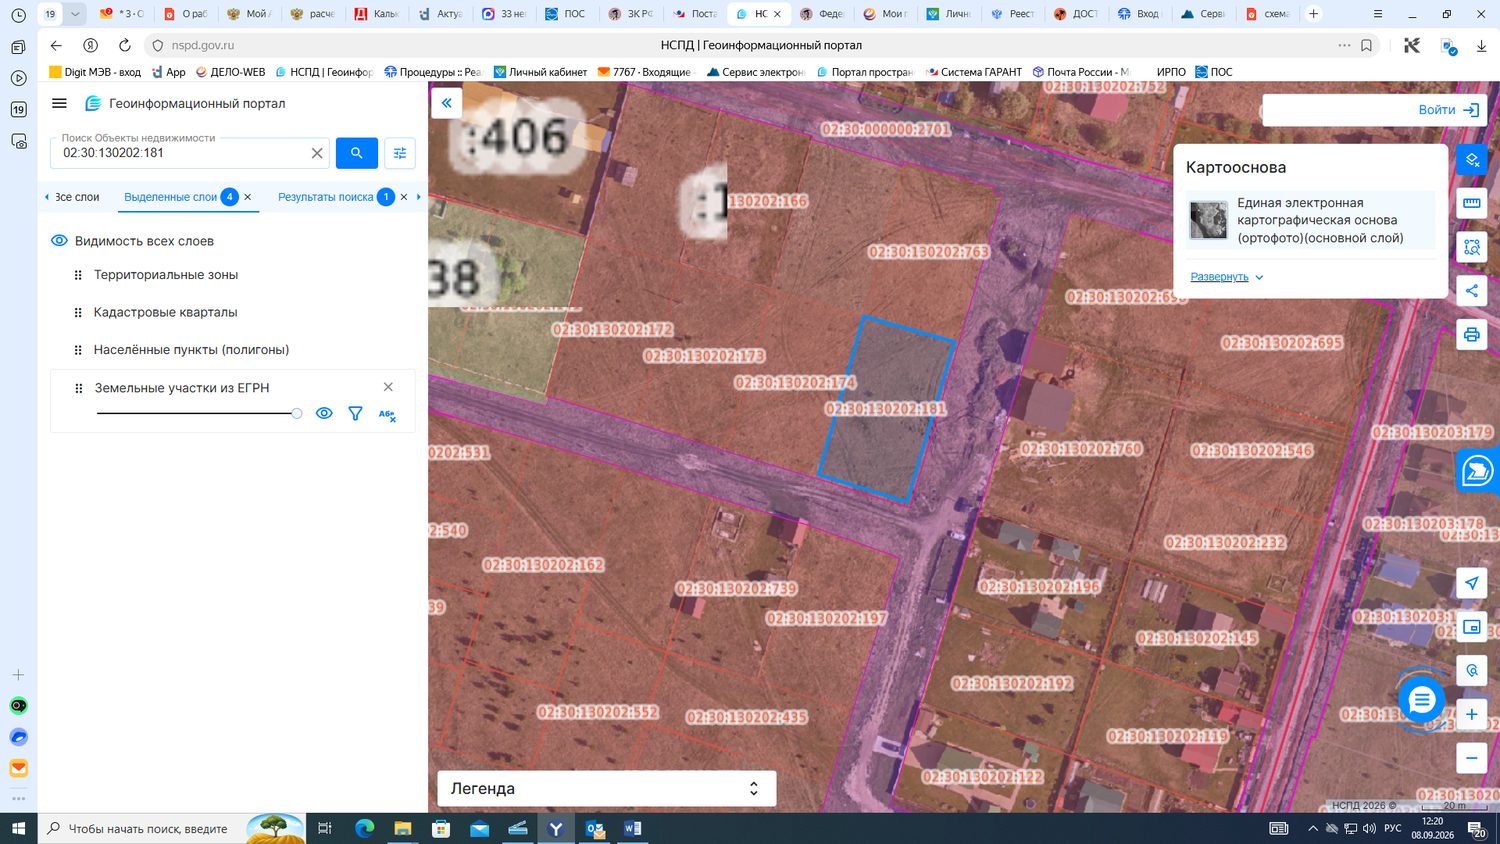Clear the cadastral number search field
The width and height of the screenshot is (1500, 844).
tap(317, 153)
